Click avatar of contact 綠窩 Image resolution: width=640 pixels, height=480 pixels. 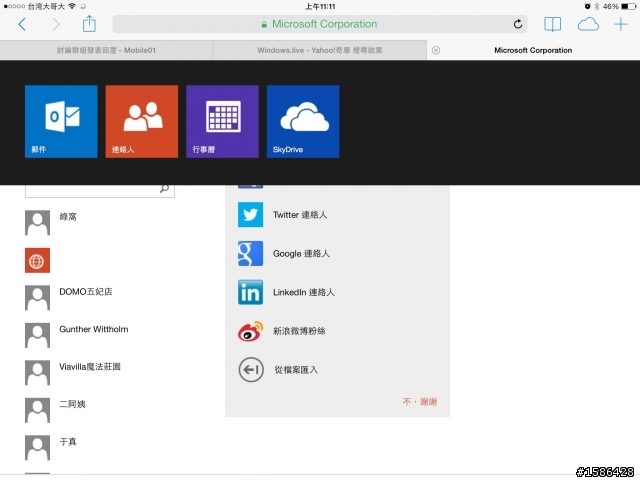pyautogui.click(x=37, y=223)
